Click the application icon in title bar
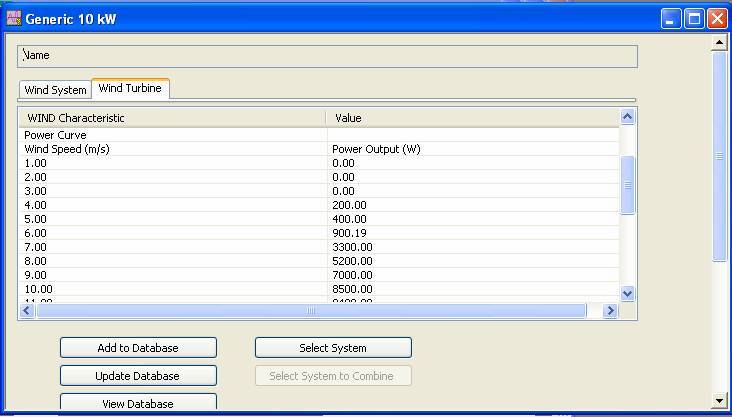The image size is (732, 417). (x=13, y=18)
